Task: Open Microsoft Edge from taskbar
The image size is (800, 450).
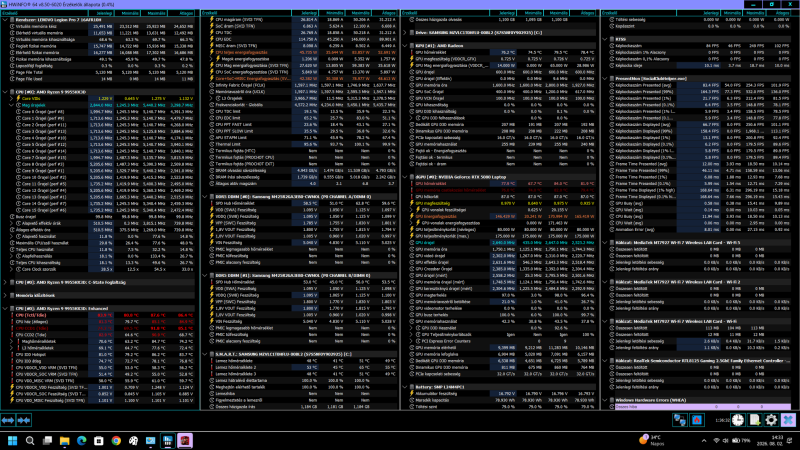Action: coord(82,440)
